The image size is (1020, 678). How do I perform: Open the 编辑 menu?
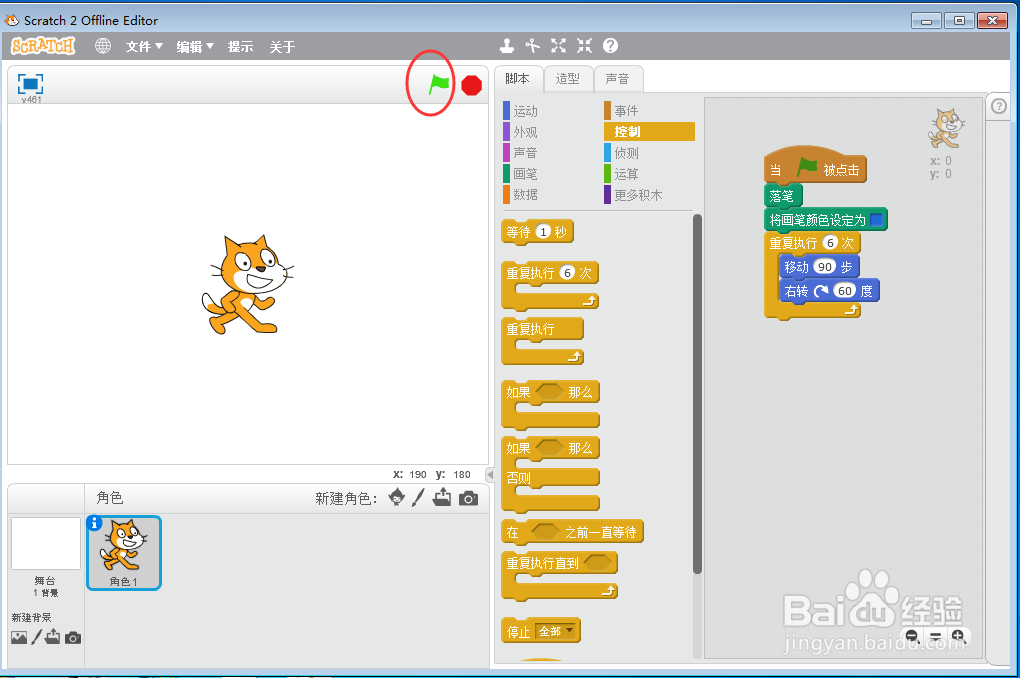pos(195,47)
